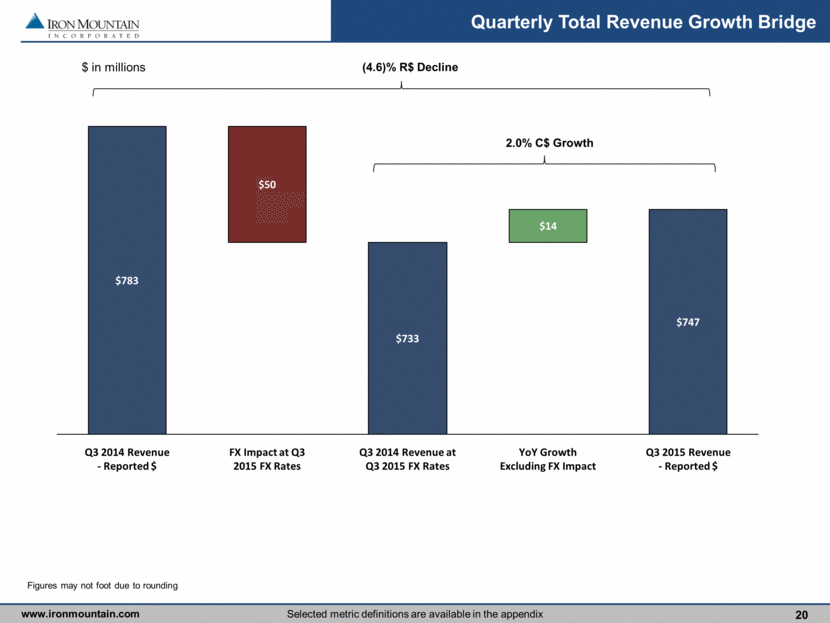
Task: Click the slide page number 20
Action: coord(800,613)
